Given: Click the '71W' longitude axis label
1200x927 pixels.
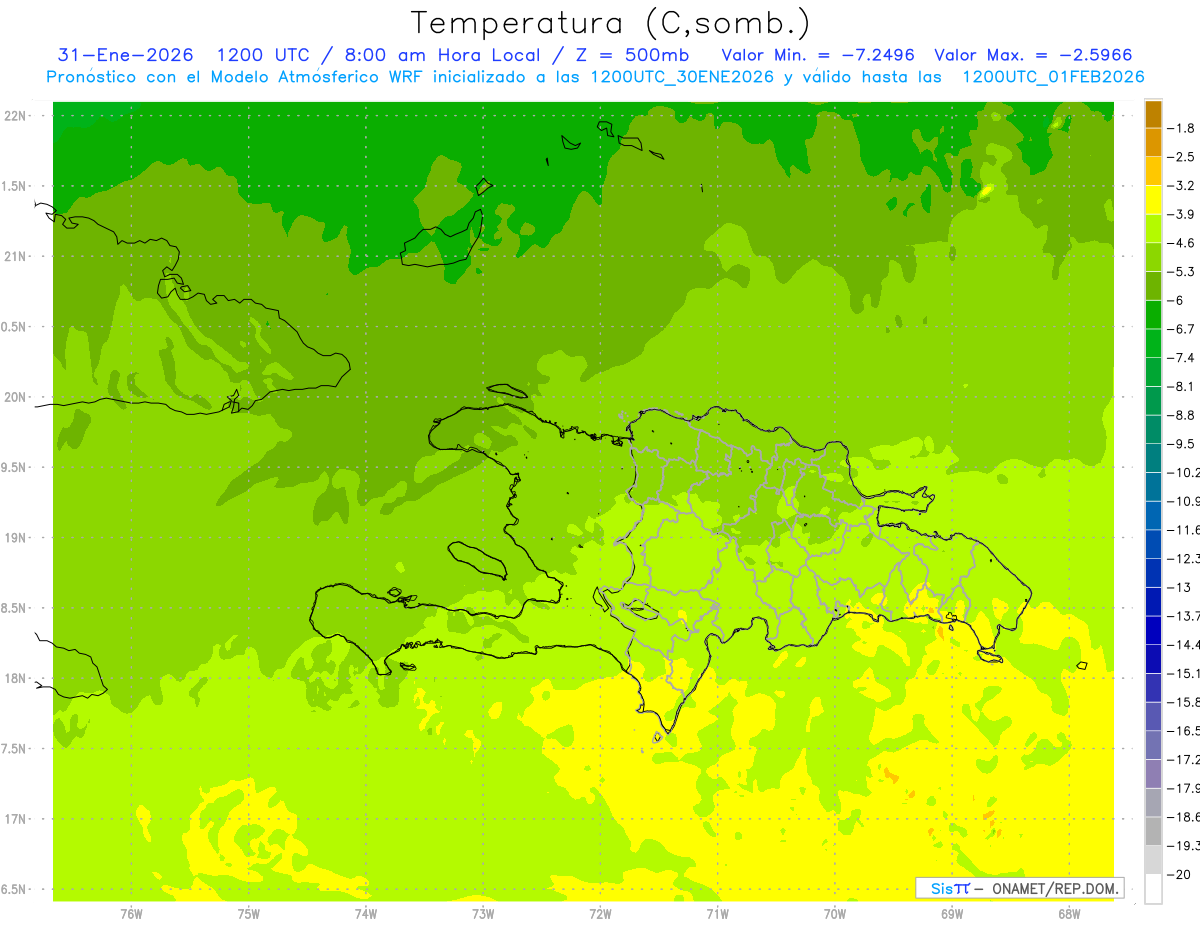Looking at the screenshot, I should coord(717,913).
